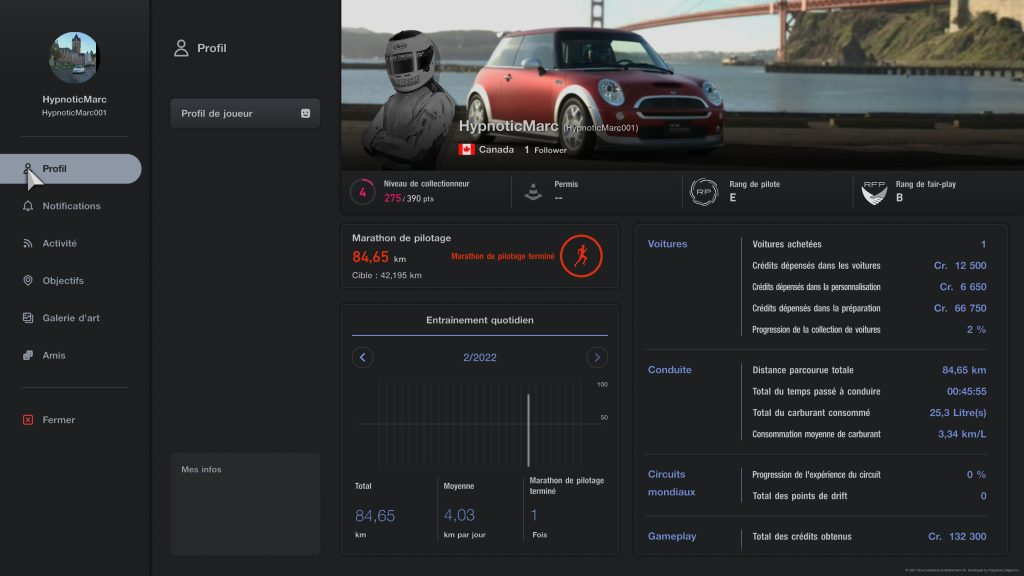Click the Galerie d'art picture icon
This screenshot has height=576, width=1024.
(28, 318)
